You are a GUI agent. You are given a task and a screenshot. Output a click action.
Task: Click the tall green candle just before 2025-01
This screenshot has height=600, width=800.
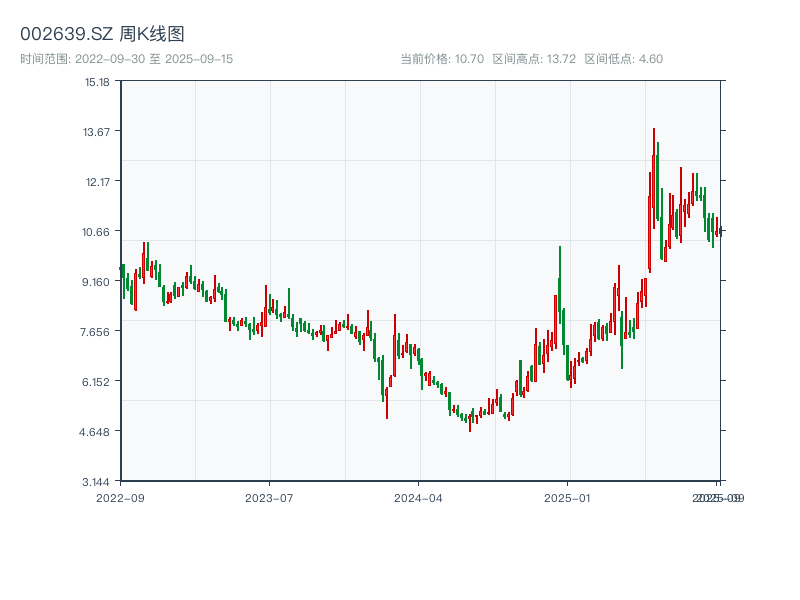(x=560, y=285)
